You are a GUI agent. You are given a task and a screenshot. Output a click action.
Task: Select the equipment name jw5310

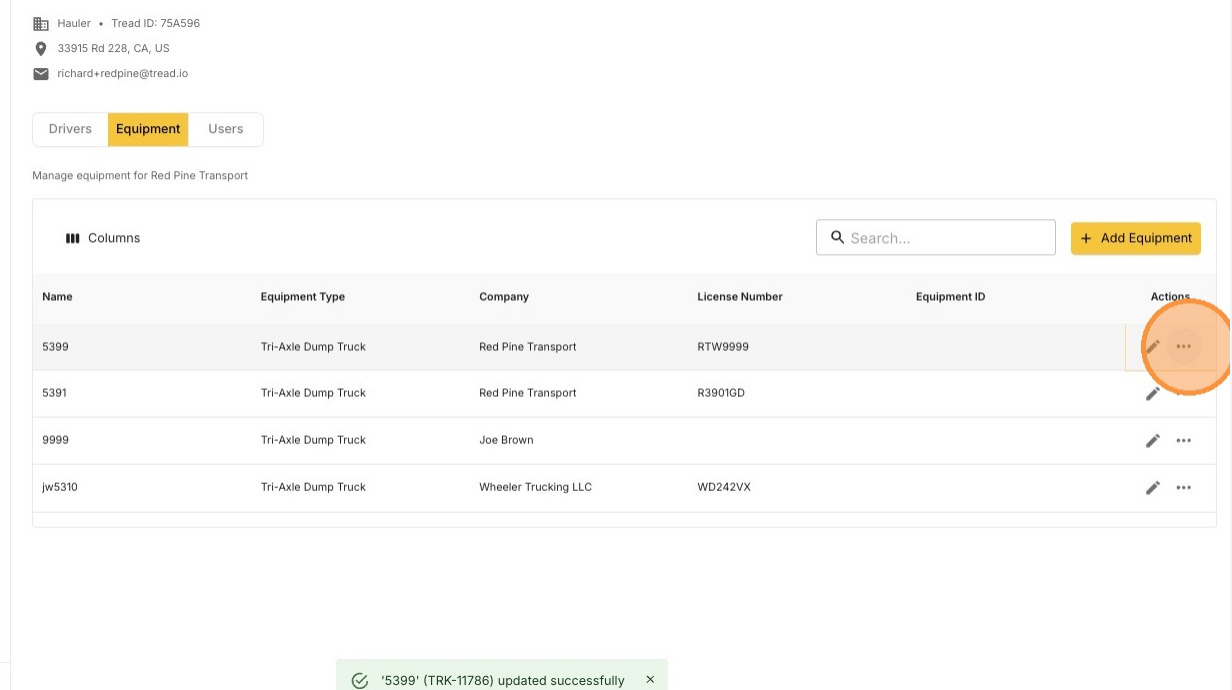pos(60,487)
